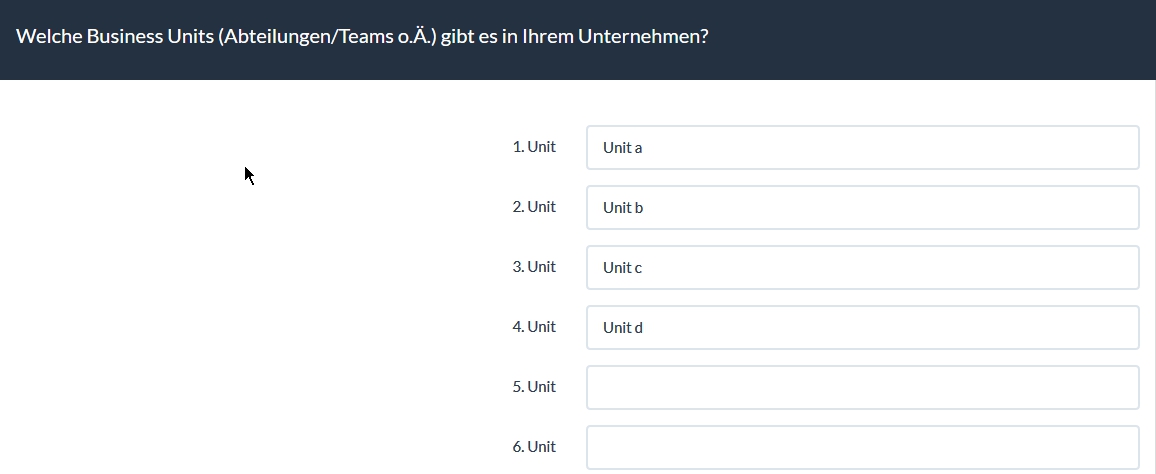Screen dimensions: 1156x474
Task: Click the '2. Unit' label
Action: point(534,207)
